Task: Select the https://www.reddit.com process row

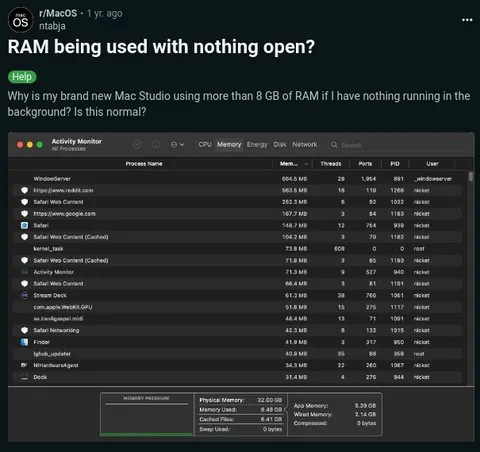Action: pyautogui.click(x=238, y=190)
